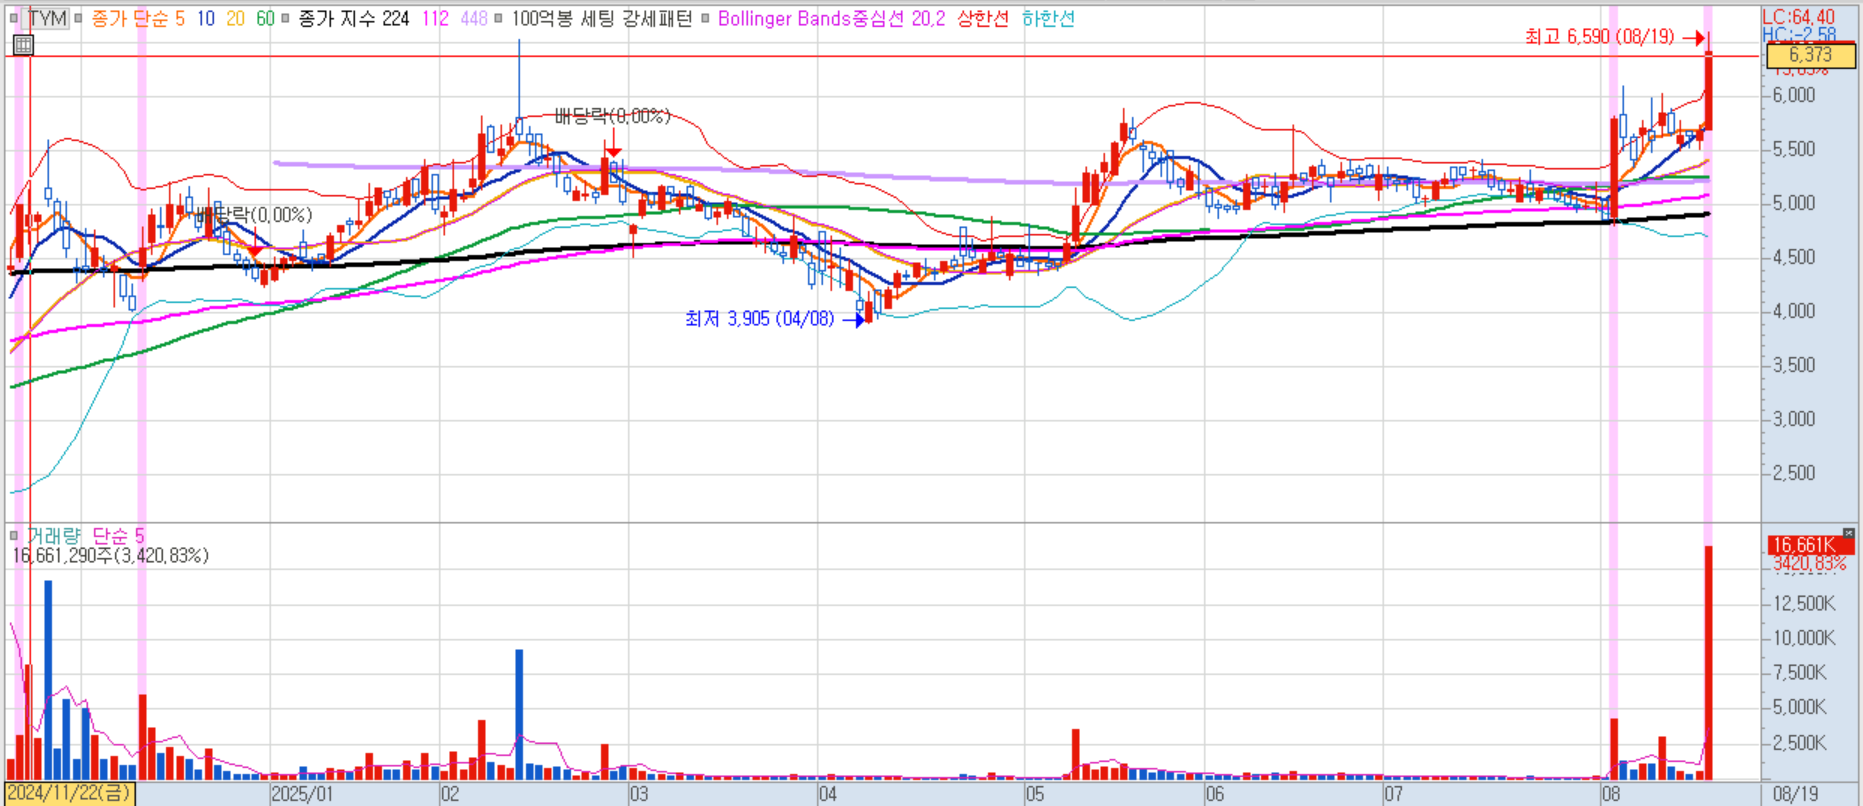Click the 10,000K volume axis label

tap(1804, 638)
